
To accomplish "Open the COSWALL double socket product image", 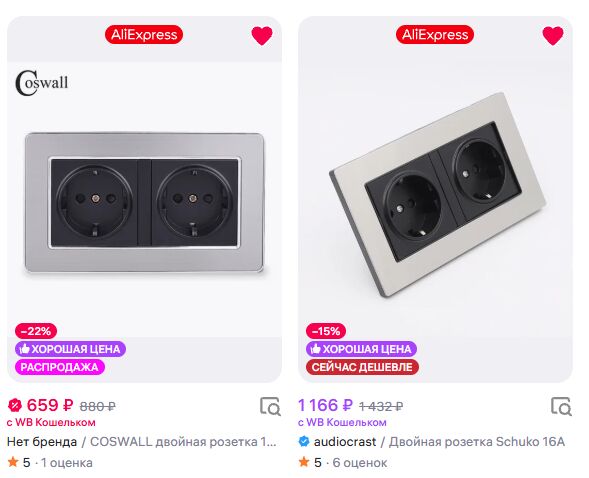I will [x=145, y=202].
